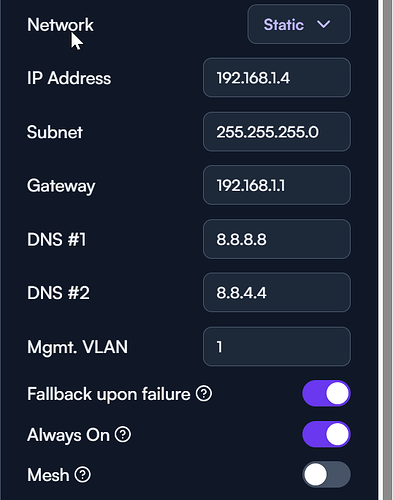Screen dimensions: 393x500
Task: Click the Fallback upon failure label
Action: click(109, 394)
